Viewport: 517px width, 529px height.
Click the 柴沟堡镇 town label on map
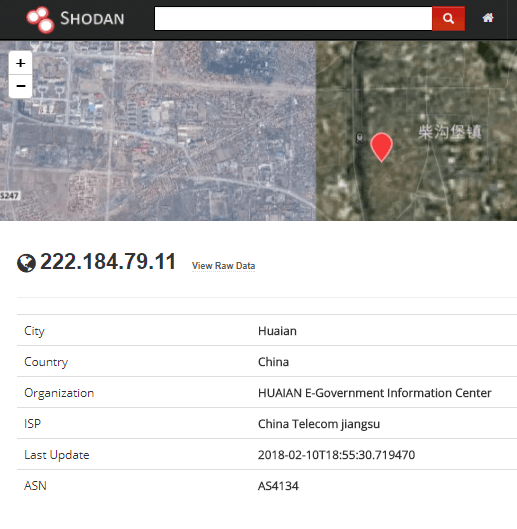(450, 132)
